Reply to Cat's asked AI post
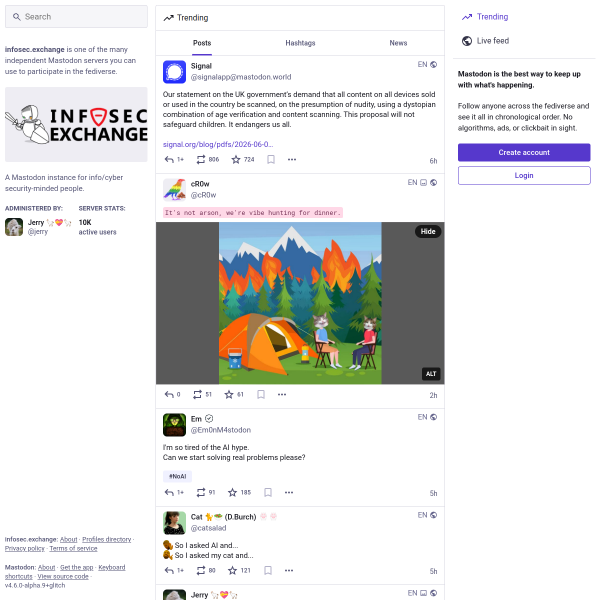Screen dimensions: 600x600 click(x=169, y=571)
